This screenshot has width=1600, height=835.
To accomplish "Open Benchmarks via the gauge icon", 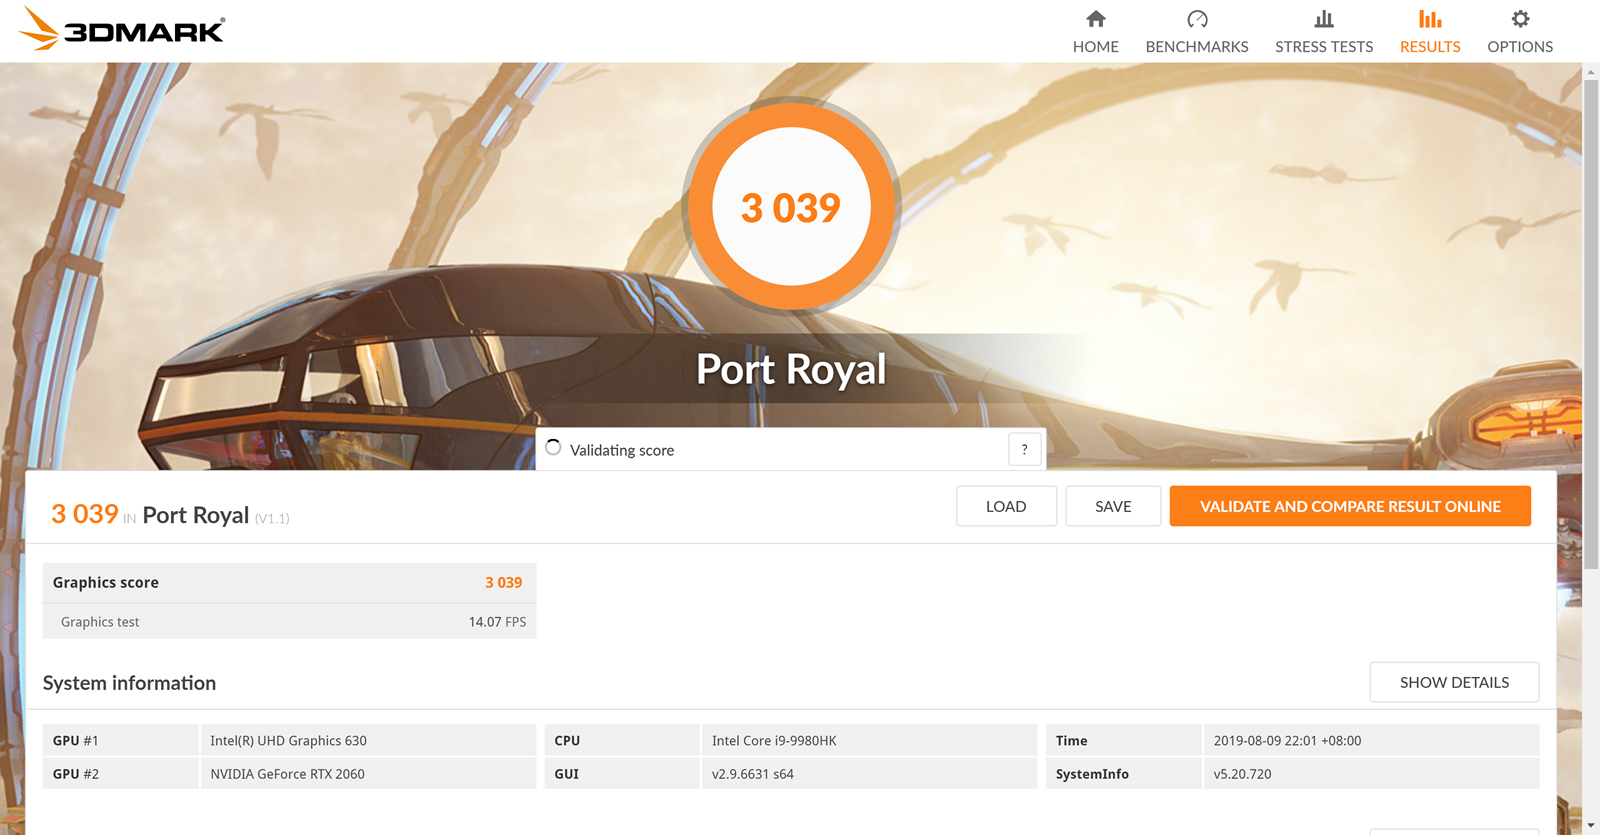I will click(1196, 19).
